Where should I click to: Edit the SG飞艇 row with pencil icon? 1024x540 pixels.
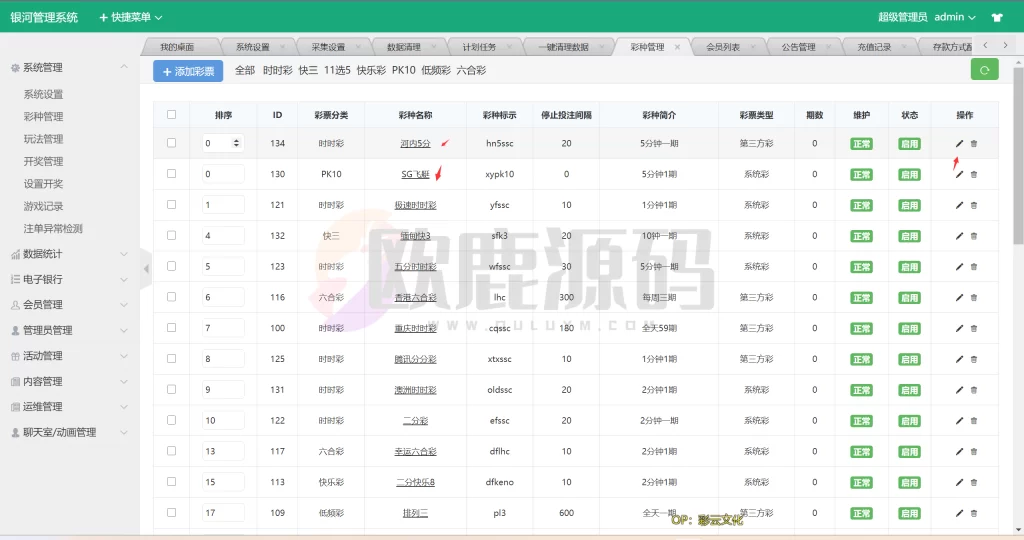pos(959,174)
